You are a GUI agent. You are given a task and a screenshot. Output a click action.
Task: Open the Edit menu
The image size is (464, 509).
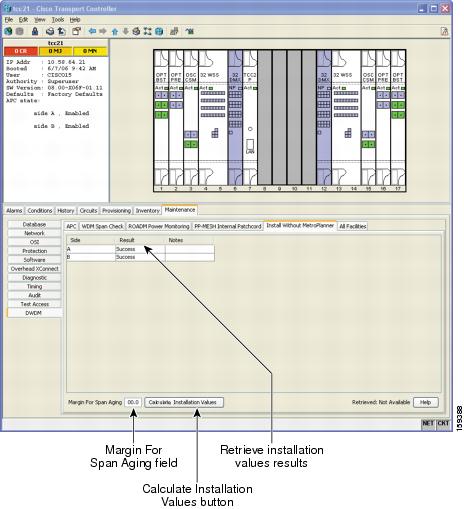click(23, 20)
